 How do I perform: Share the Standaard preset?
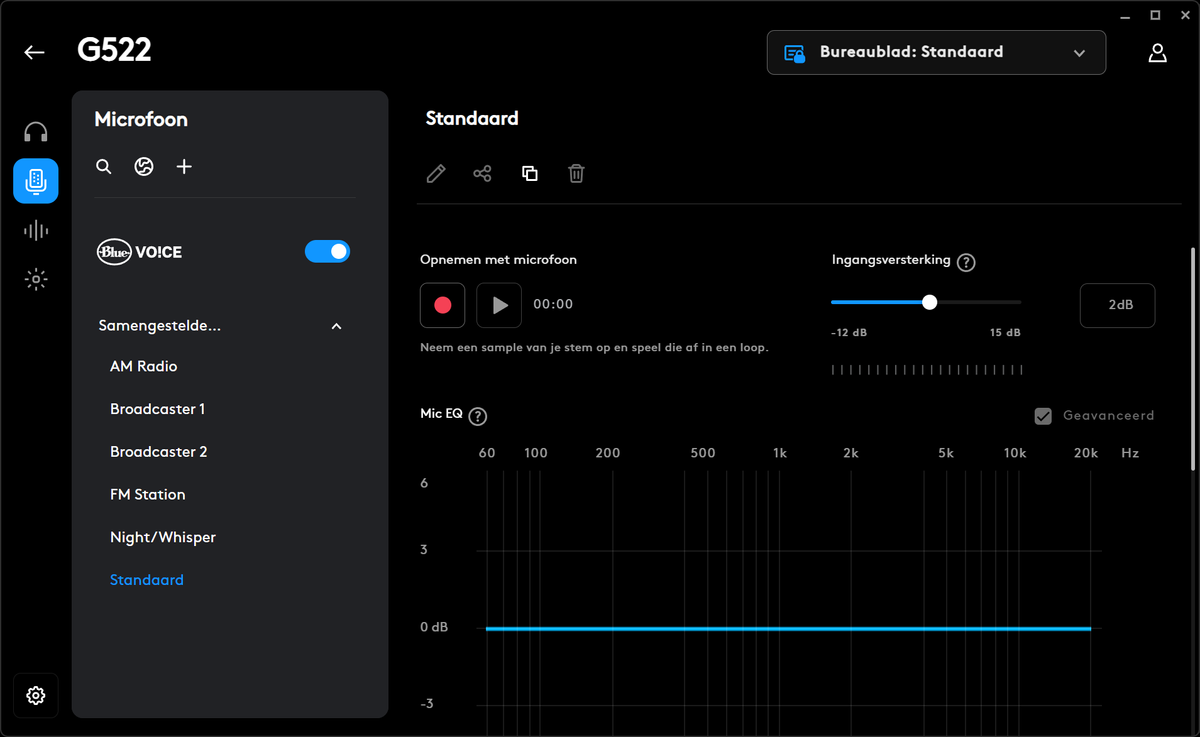[482, 174]
